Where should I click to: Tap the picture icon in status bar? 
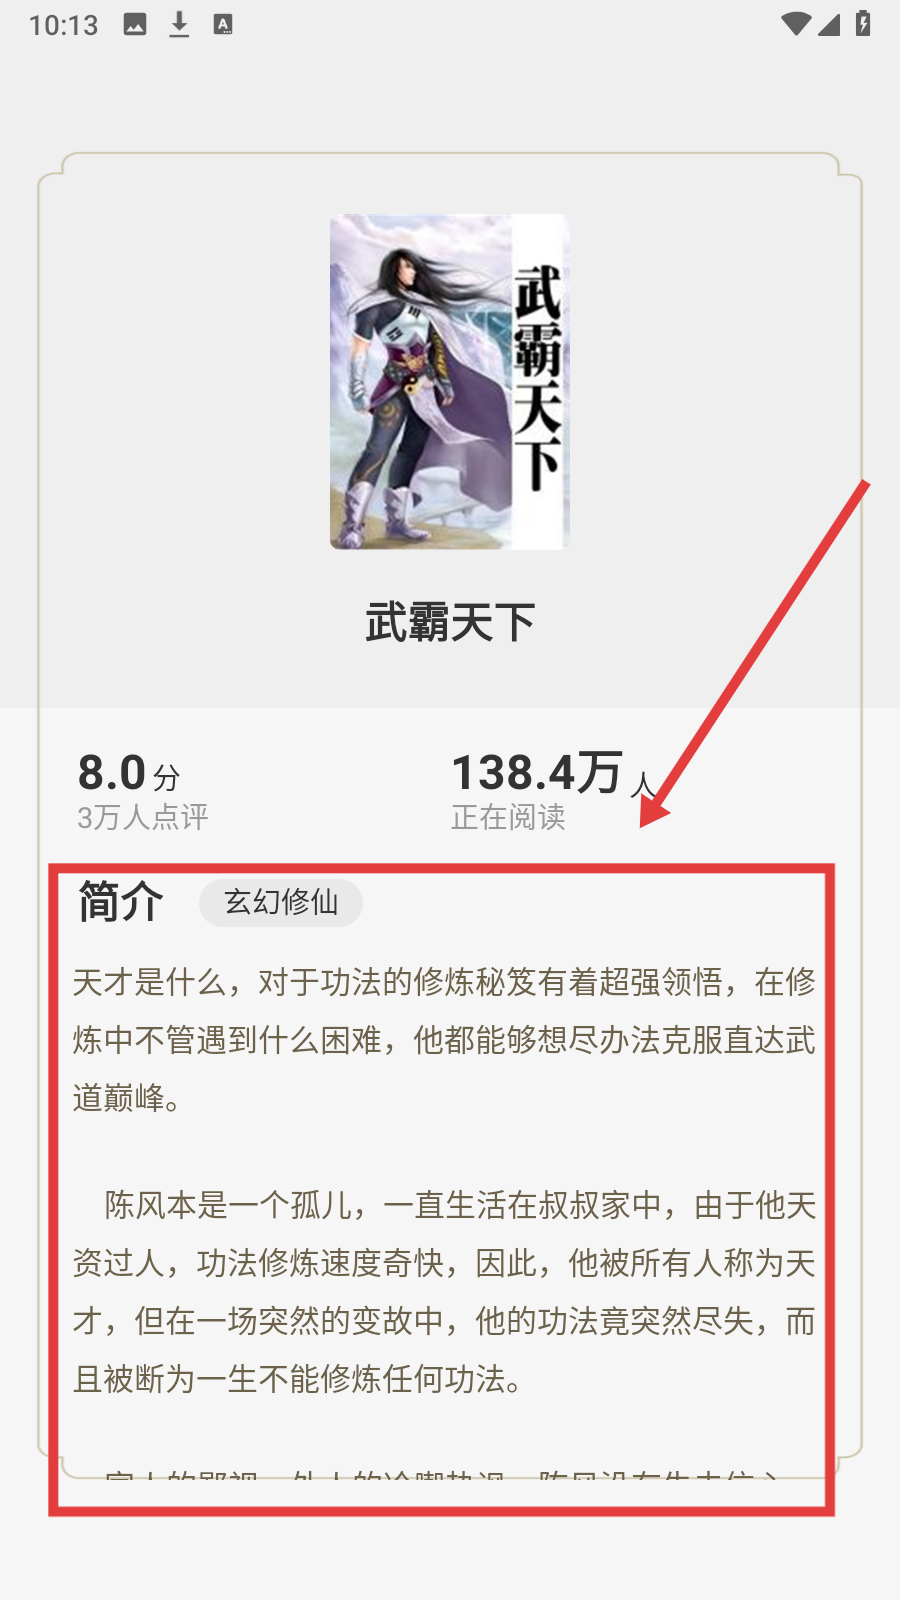coord(135,25)
